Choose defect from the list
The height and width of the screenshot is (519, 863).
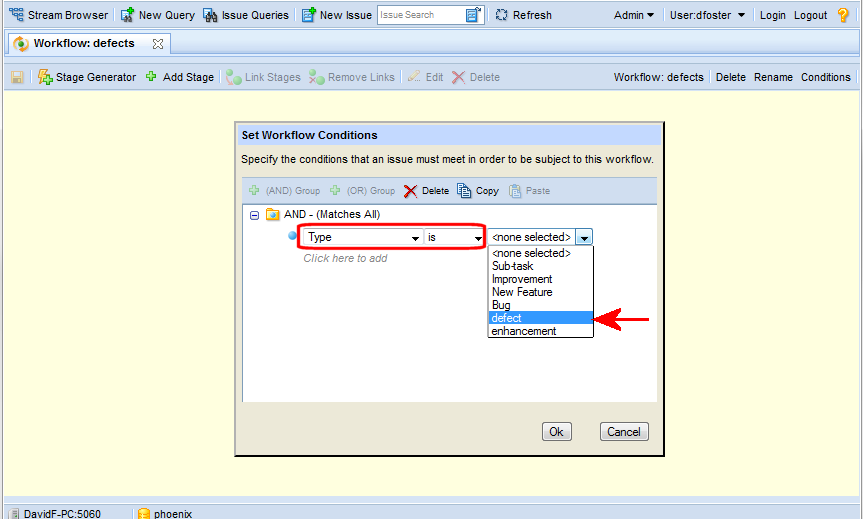point(540,318)
